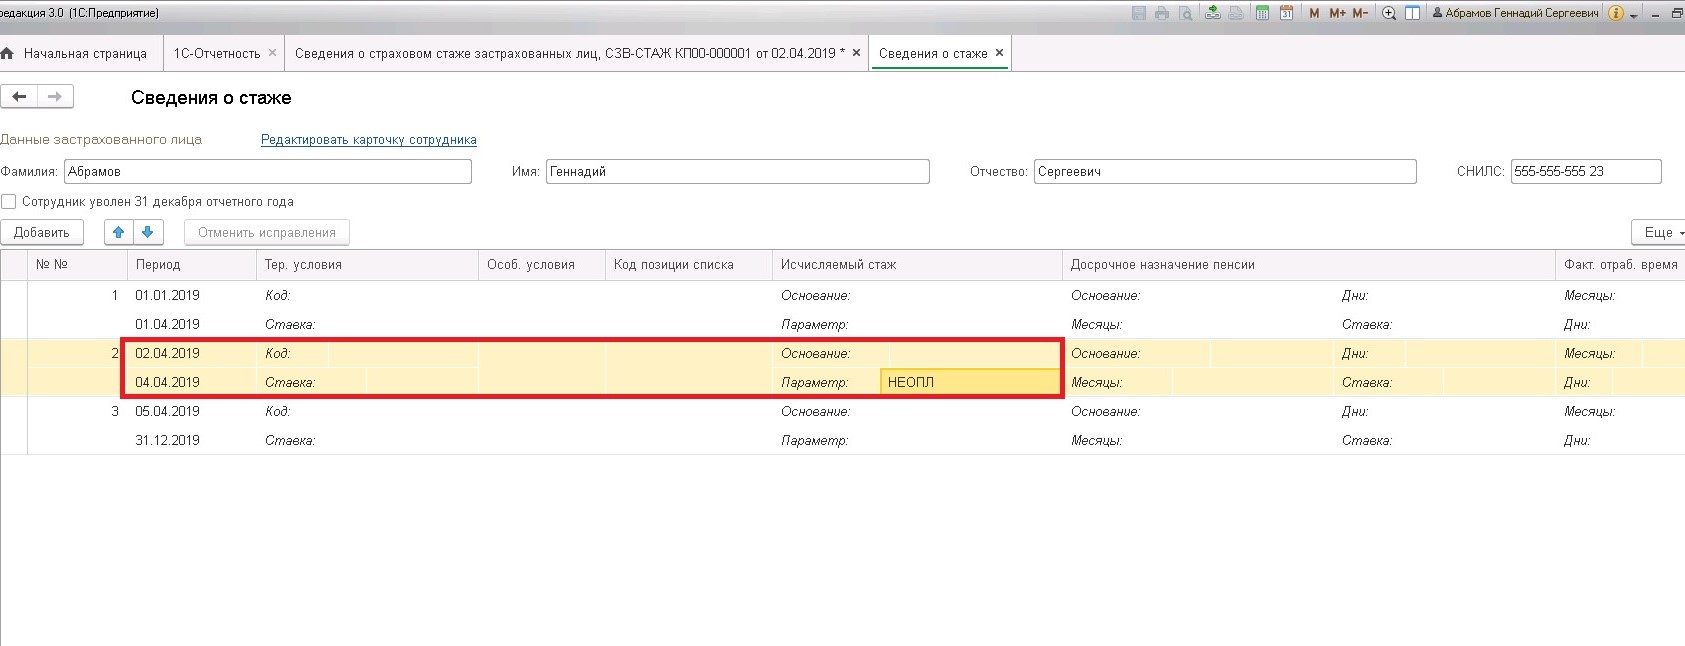
Task: Expand the 'Еще' dropdown menu
Action: click(x=1659, y=232)
